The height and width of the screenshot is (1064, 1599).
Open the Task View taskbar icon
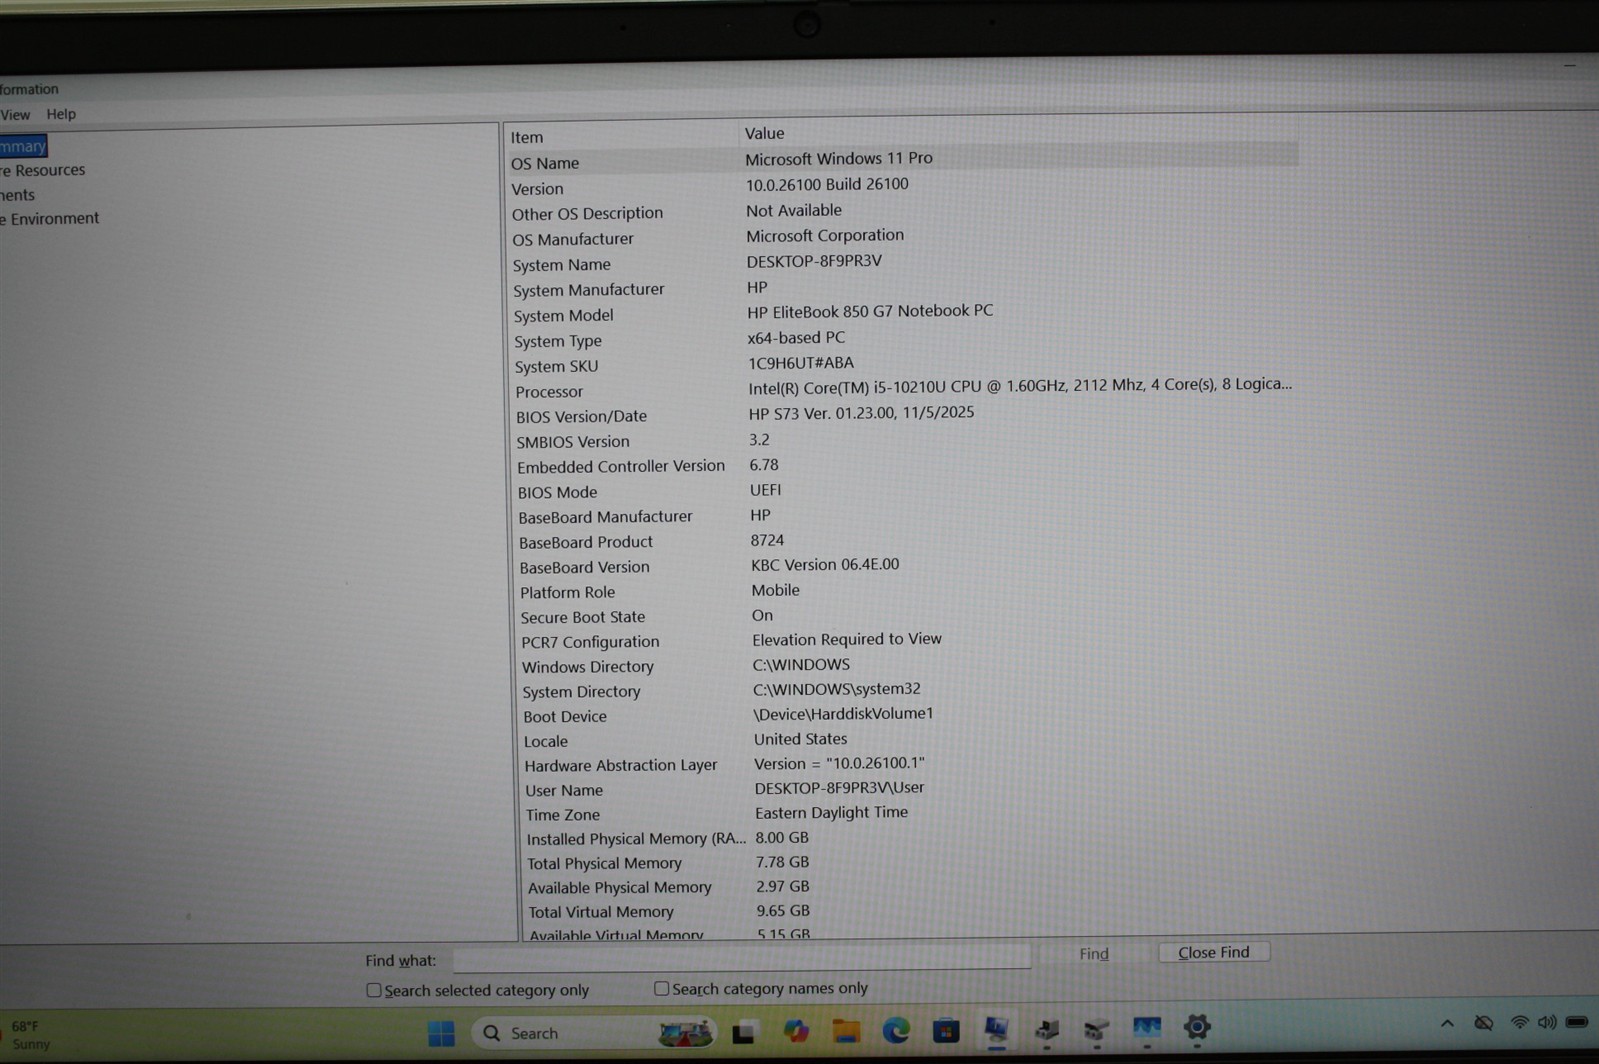743,1033
